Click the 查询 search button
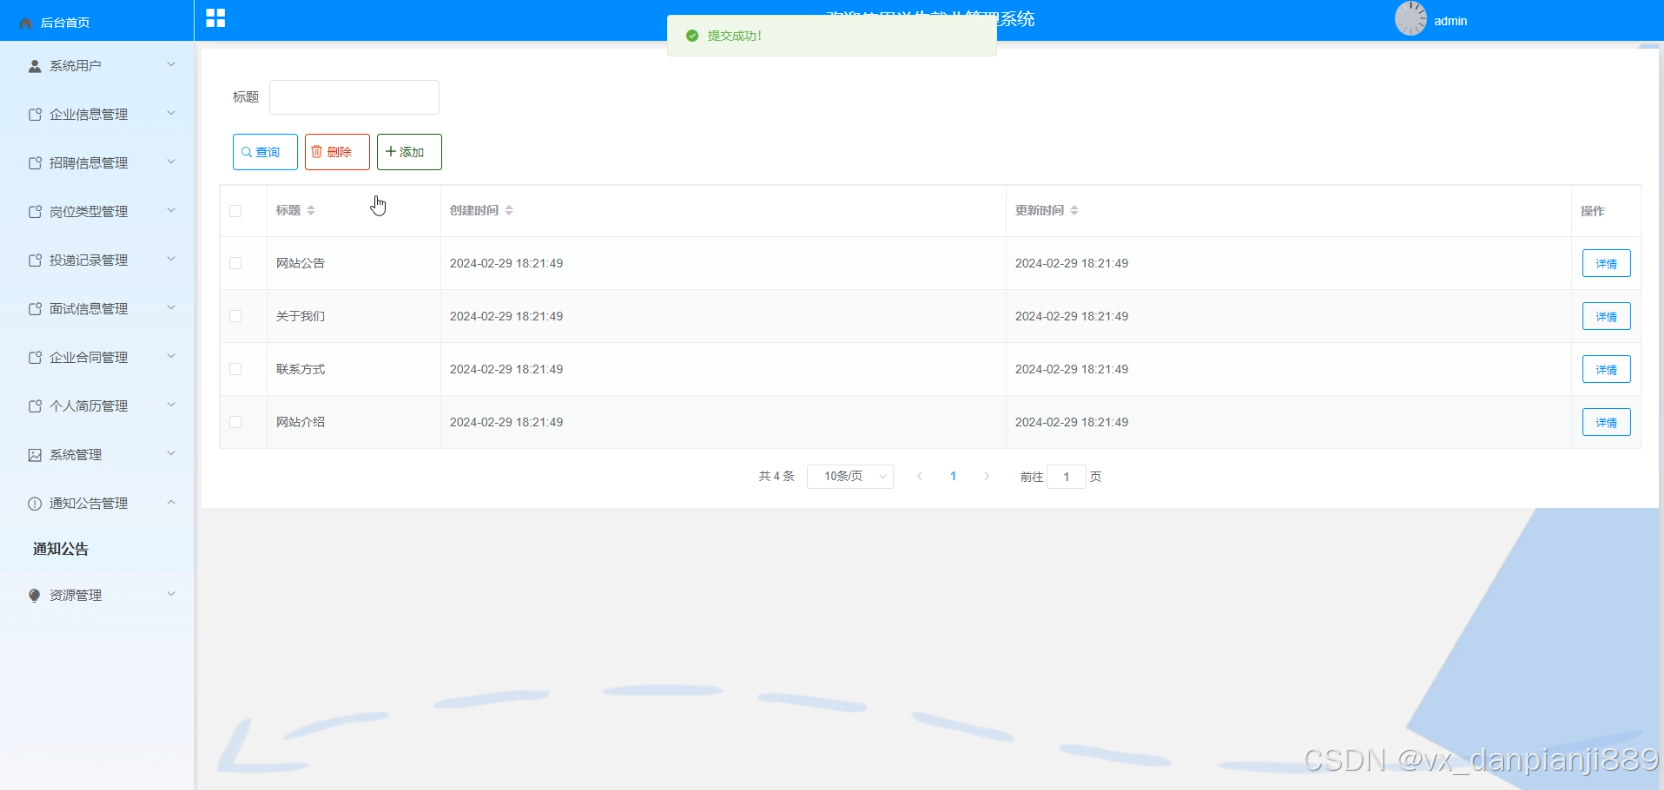Image resolution: width=1664 pixels, height=790 pixels. pos(265,152)
